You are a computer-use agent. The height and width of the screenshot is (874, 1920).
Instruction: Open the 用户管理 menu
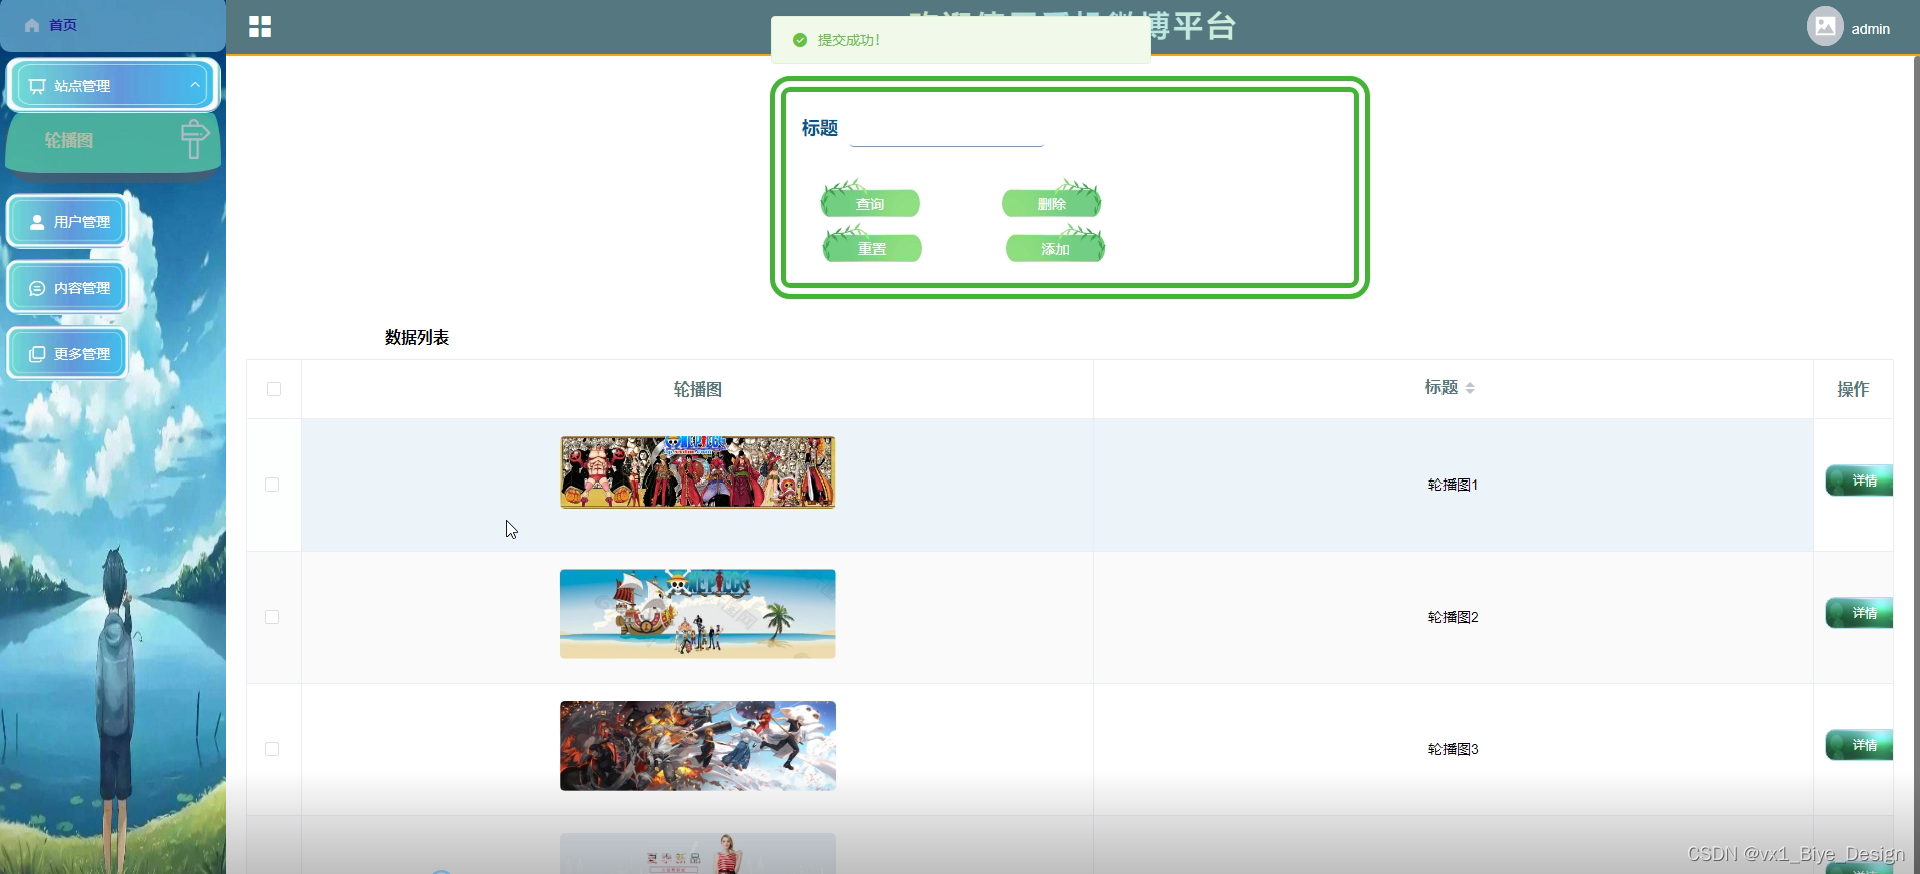tap(68, 222)
